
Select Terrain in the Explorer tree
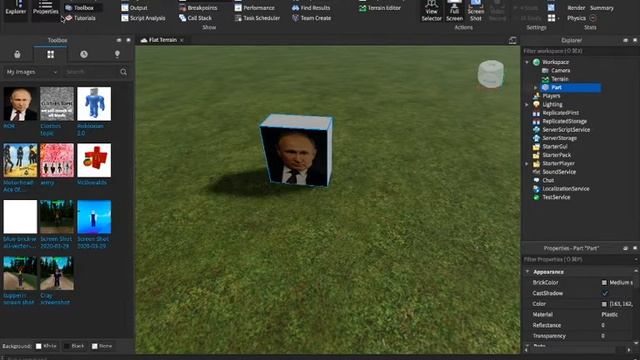click(560, 79)
